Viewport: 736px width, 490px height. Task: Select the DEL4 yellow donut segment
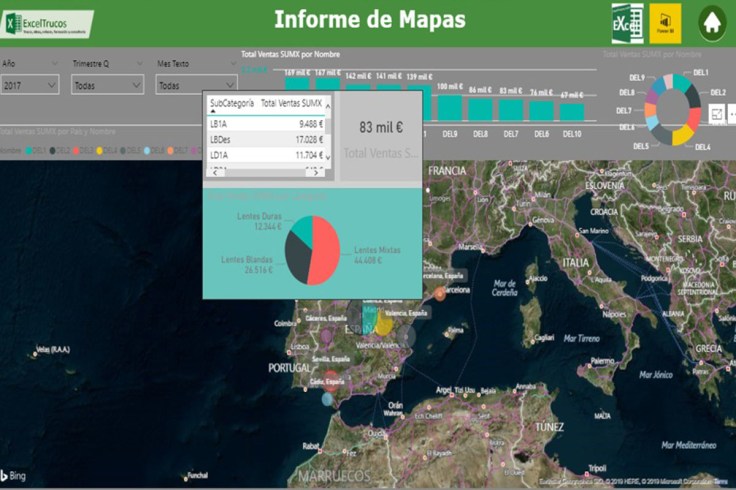click(682, 135)
